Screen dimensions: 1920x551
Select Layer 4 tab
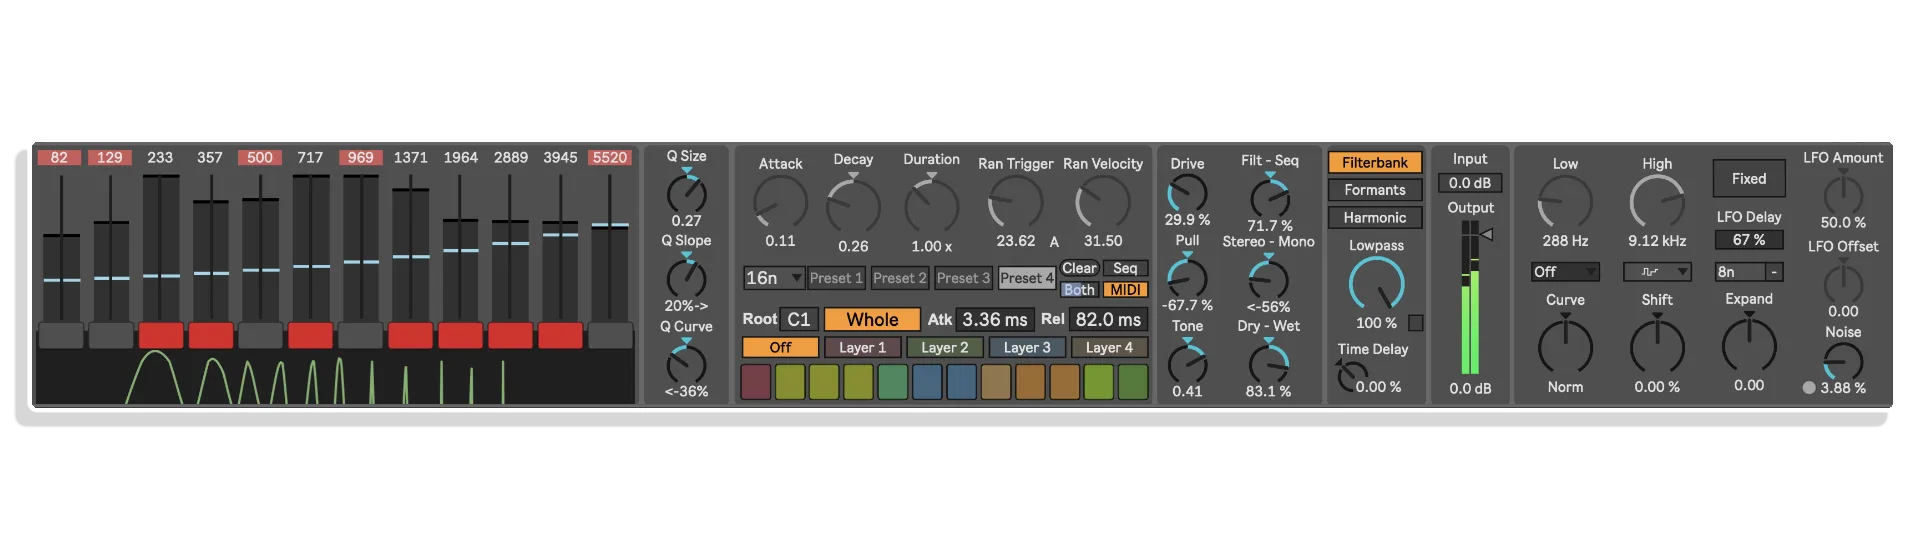(x=1109, y=347)
